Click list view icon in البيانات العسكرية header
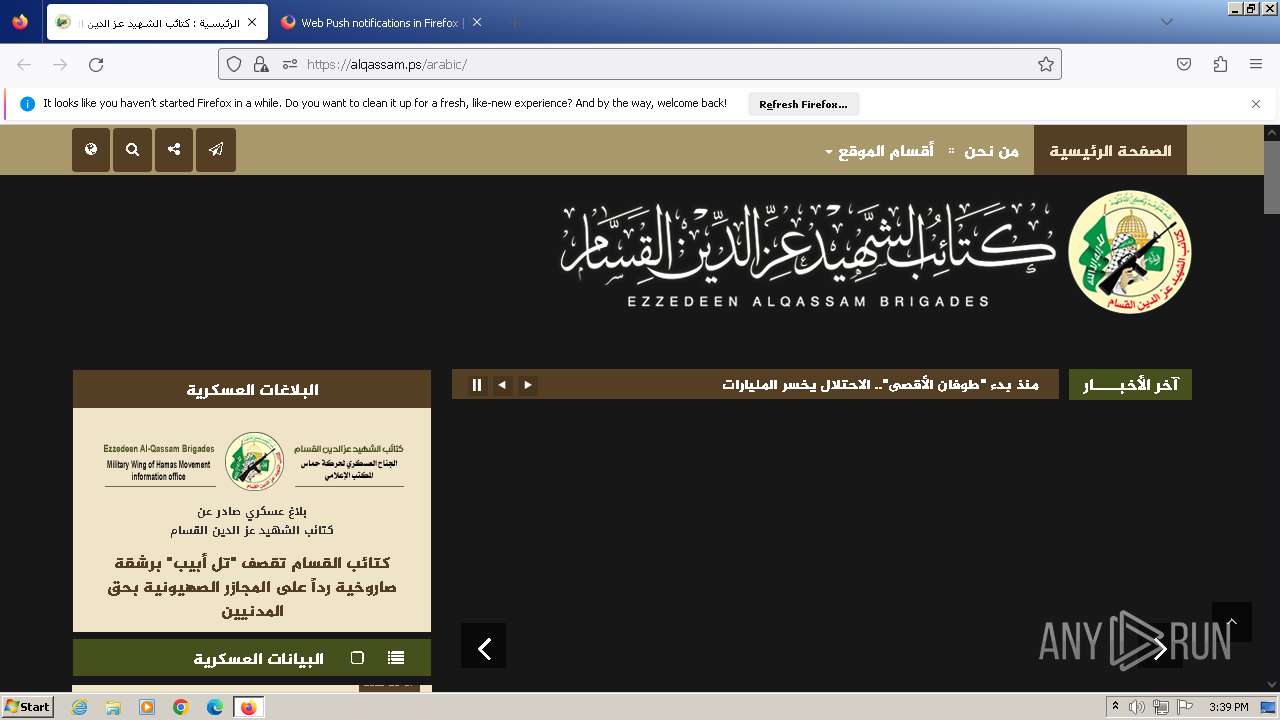 coord(396,658)
